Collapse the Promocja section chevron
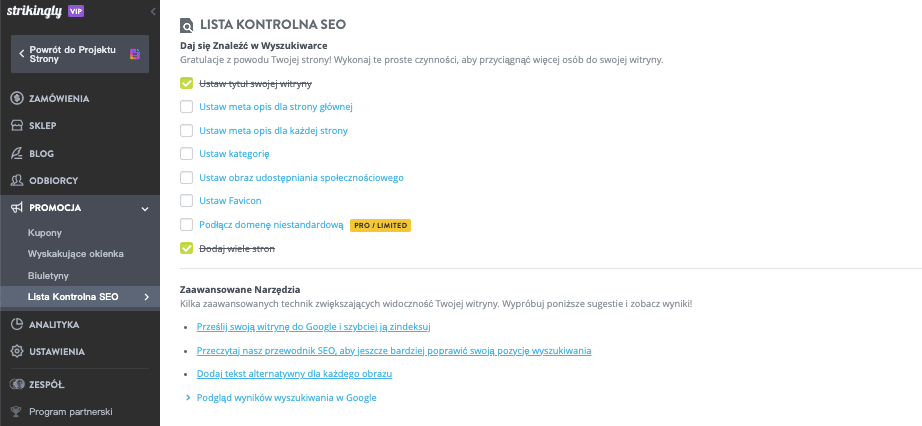 tap(145, 208)
